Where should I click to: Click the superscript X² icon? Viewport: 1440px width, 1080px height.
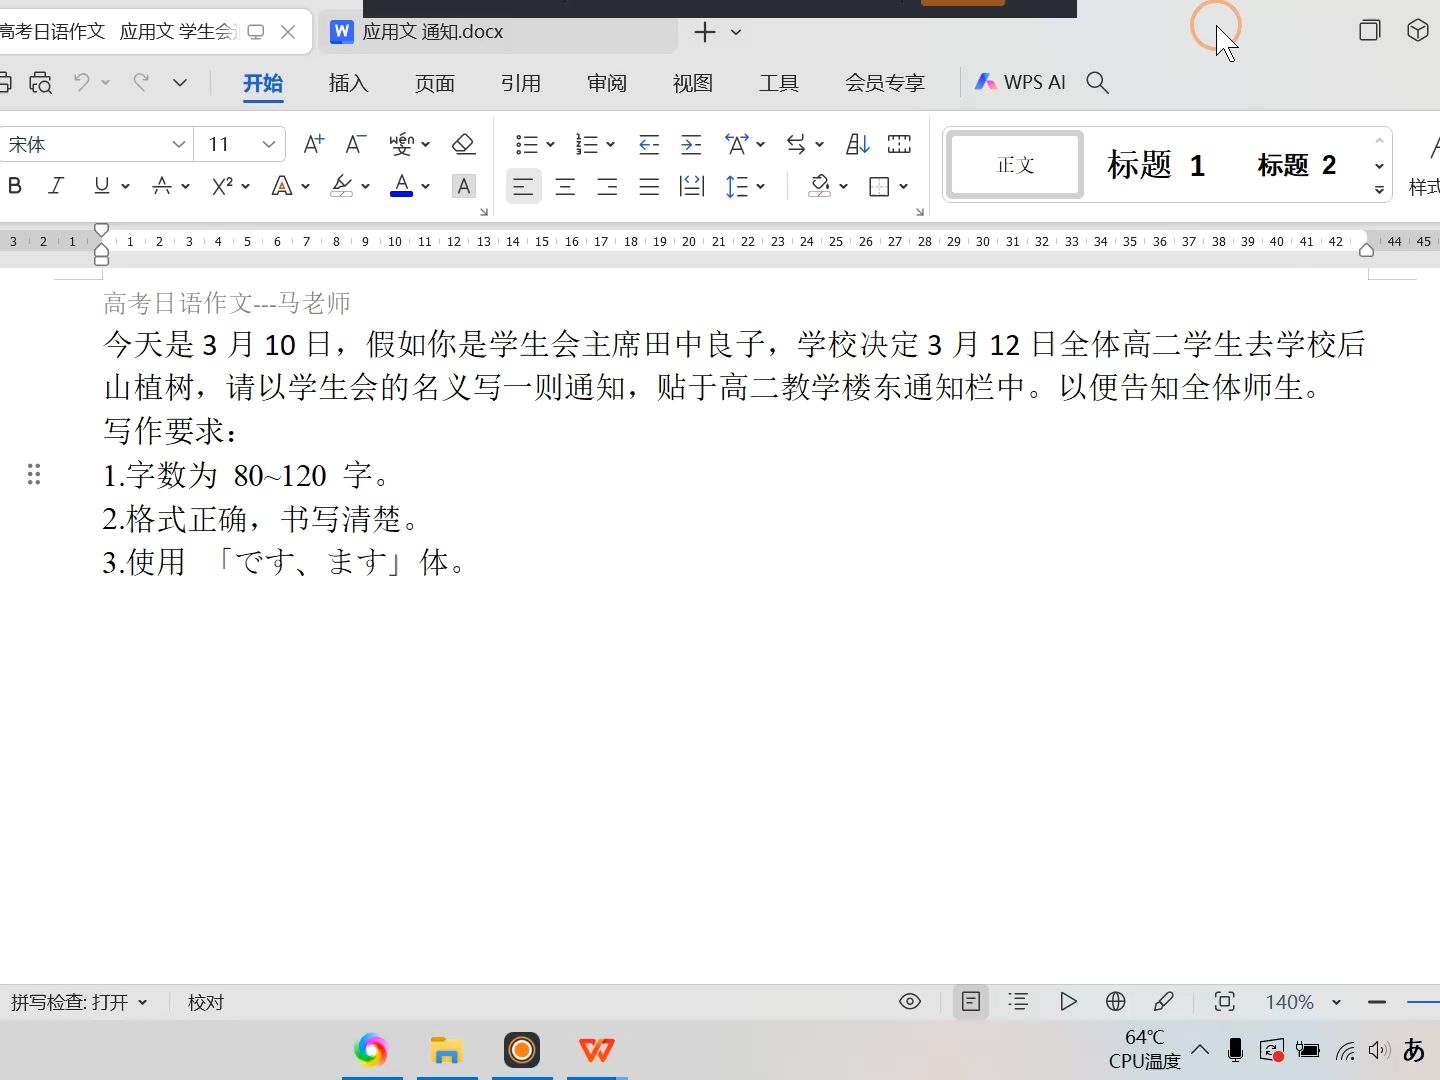tap(222, 186)
